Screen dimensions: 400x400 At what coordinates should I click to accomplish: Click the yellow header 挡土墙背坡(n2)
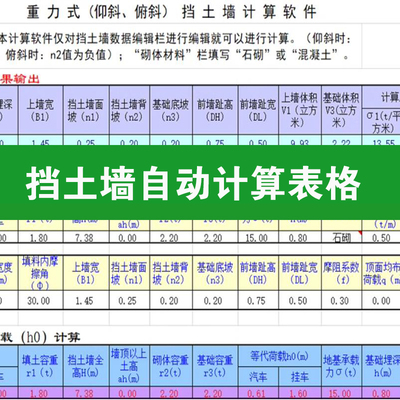tap(171, 273)
